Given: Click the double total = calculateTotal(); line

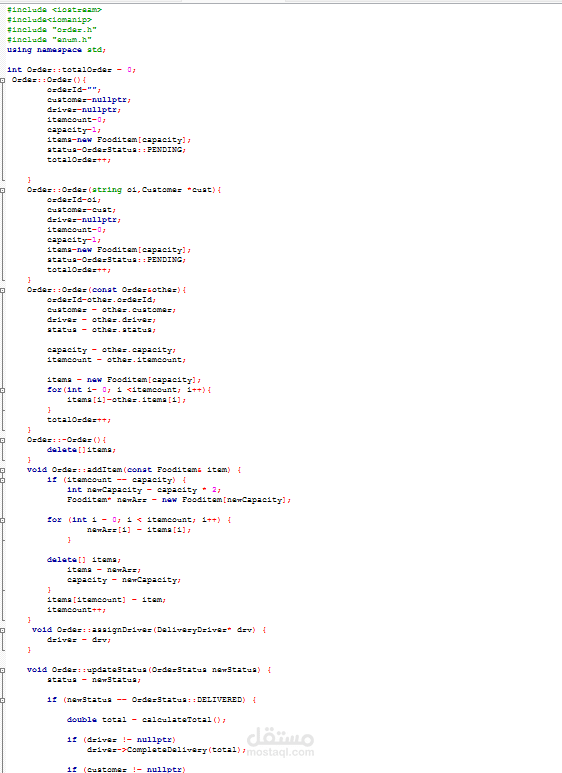Looking at the screenshot, I should pos(146,720).
